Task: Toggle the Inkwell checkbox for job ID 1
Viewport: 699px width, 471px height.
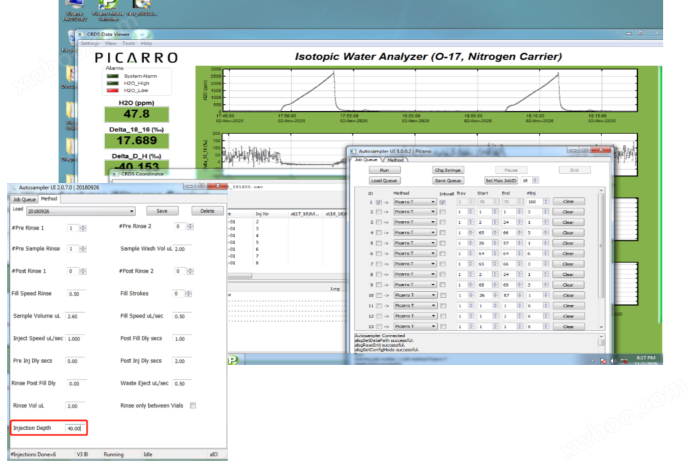Action: (x=443, y=202)
